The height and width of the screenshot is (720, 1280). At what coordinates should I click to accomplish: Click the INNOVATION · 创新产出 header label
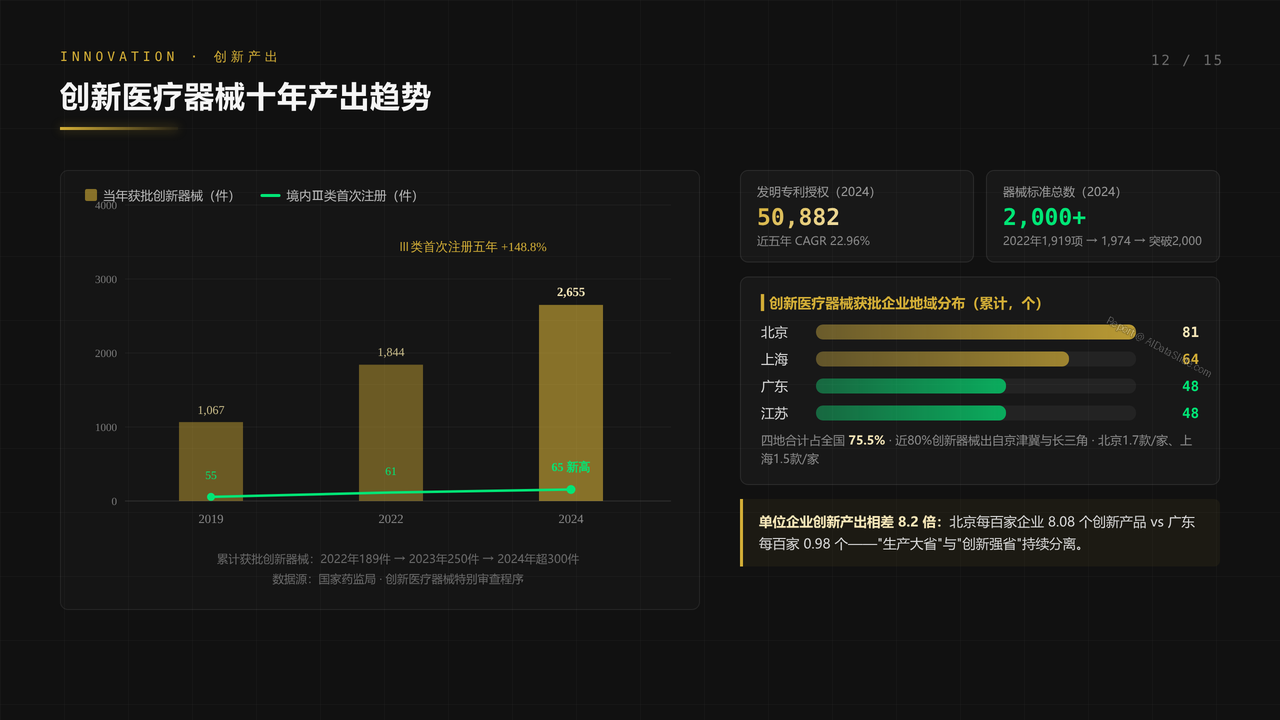coord(169,57)
